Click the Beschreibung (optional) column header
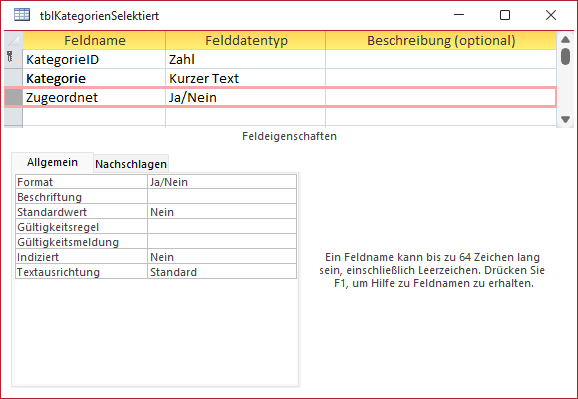The image size is (578, 399). [441, 41]
